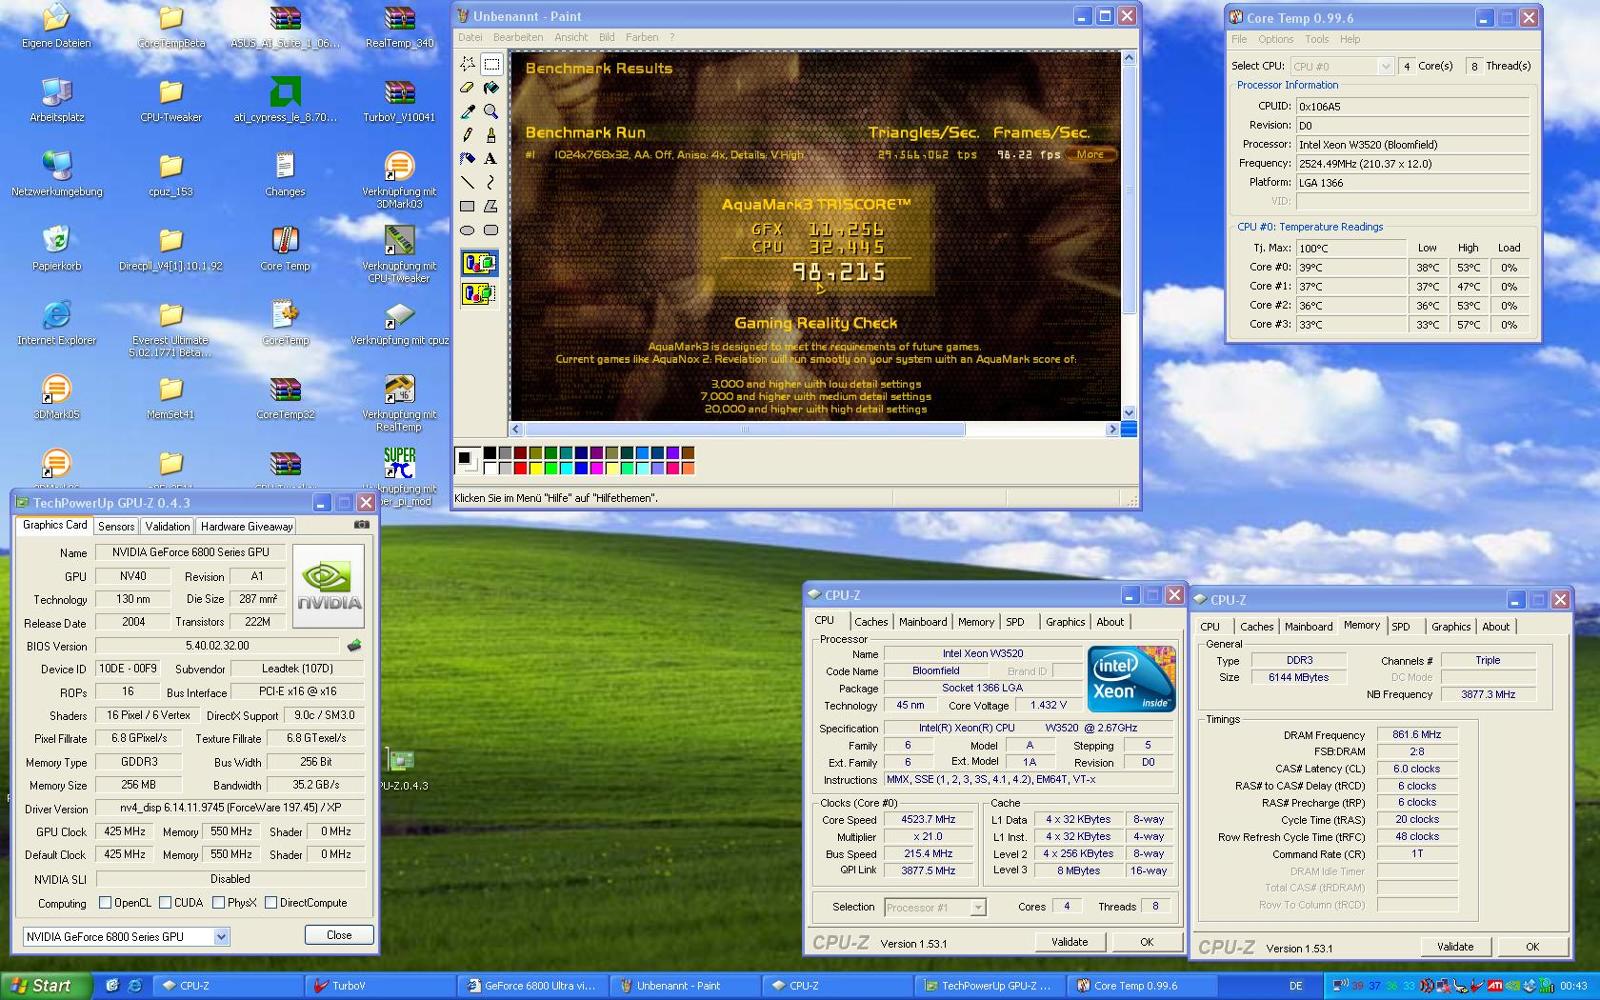Viewport: 1600px width, 1000px height.
Task: Click Validate in the right CPU-Z Memory window
Action: coord(1455,947)
